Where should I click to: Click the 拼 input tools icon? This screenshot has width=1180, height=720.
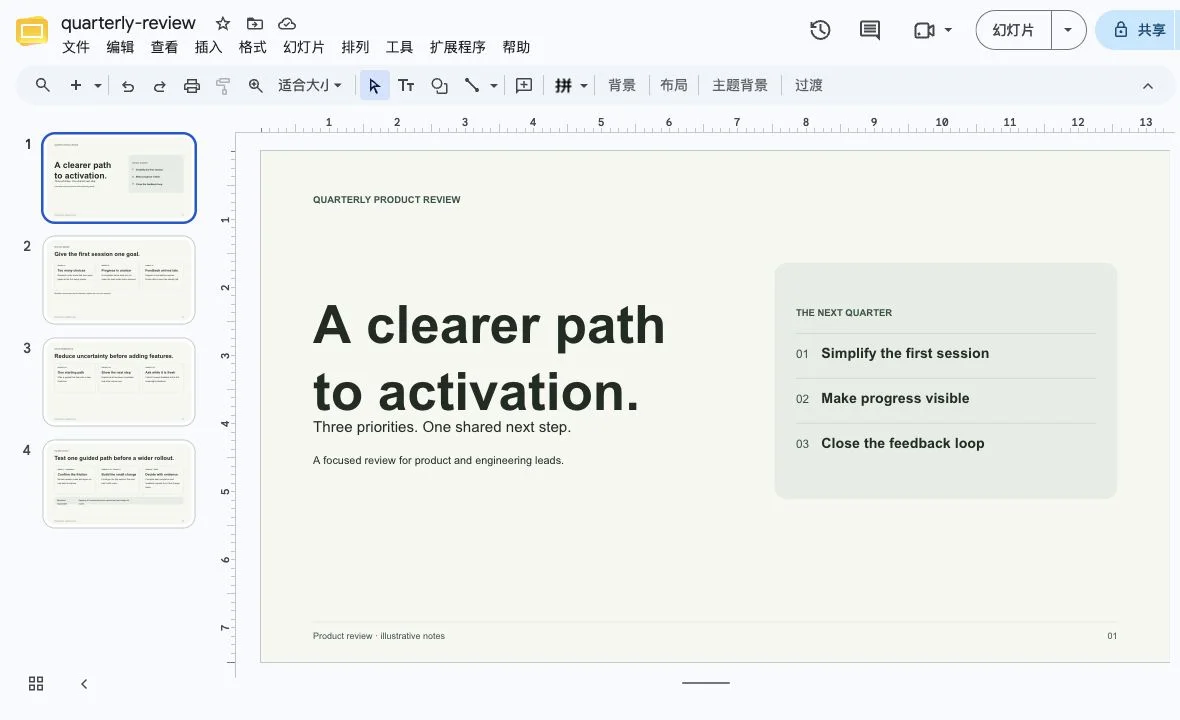pyautogui.click(x=564, y=86)
